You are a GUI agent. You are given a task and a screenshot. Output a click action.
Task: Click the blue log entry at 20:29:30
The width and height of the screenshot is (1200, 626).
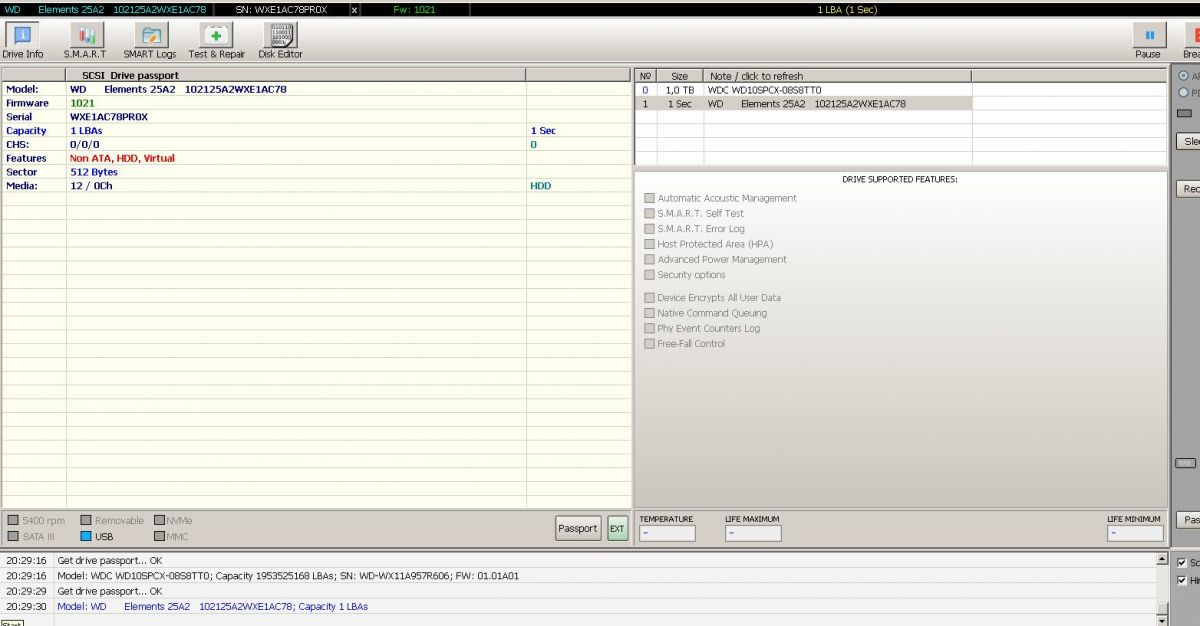point(212,606)
